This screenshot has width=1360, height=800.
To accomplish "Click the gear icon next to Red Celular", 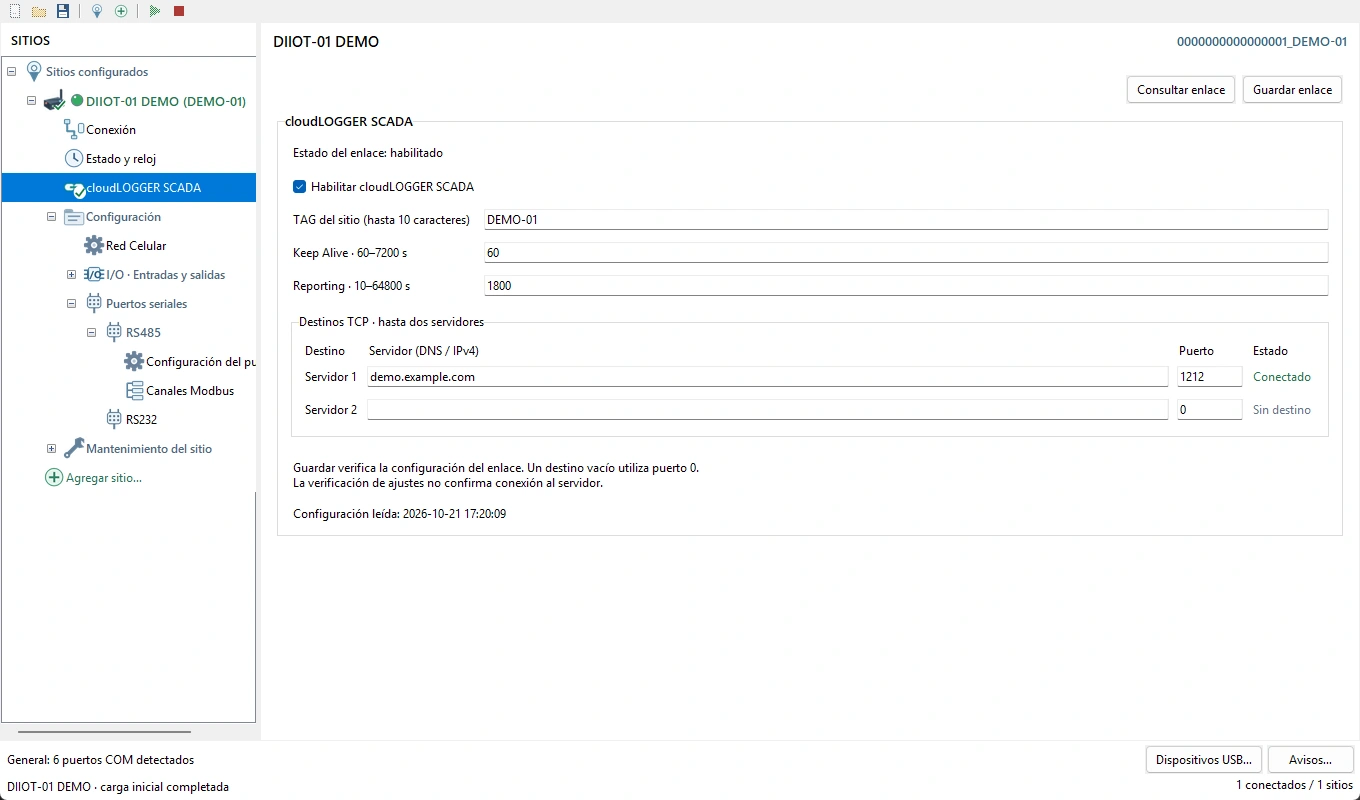I will 94,245.
